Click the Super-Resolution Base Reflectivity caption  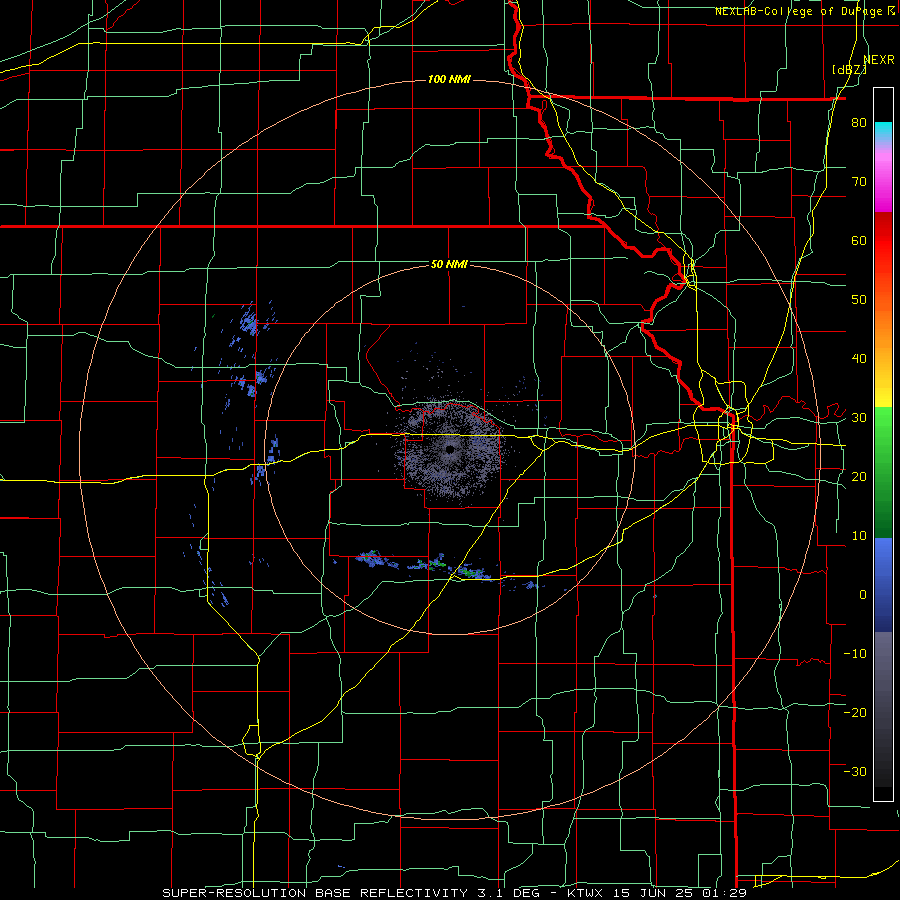pos(455,893)
